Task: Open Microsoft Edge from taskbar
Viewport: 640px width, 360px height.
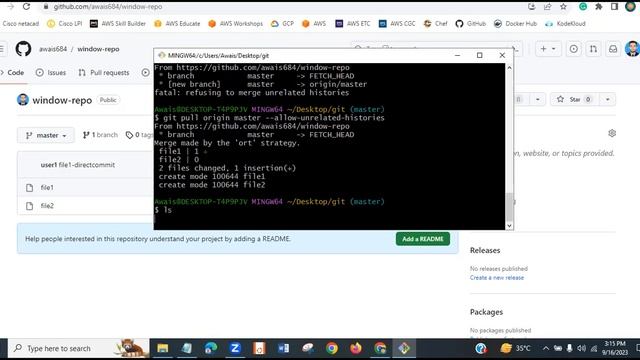Action: [x=211, y=348]
